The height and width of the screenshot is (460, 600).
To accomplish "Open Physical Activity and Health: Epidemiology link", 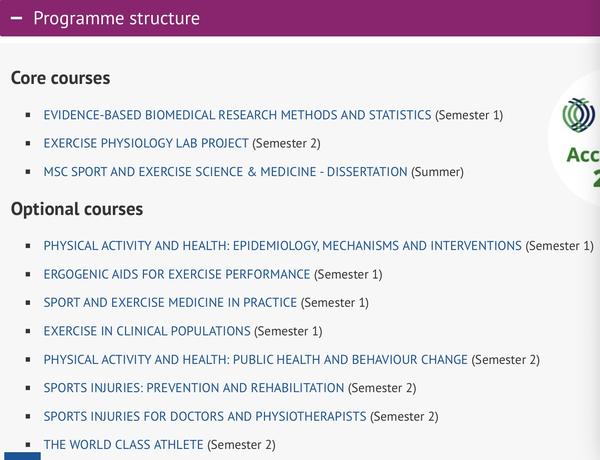I will point(282,245).
